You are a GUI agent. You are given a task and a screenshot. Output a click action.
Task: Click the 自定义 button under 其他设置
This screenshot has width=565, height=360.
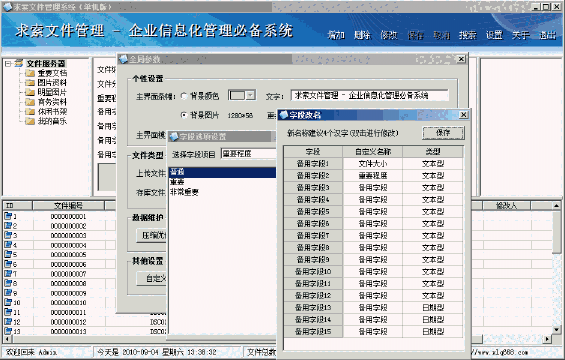(152, 279)
